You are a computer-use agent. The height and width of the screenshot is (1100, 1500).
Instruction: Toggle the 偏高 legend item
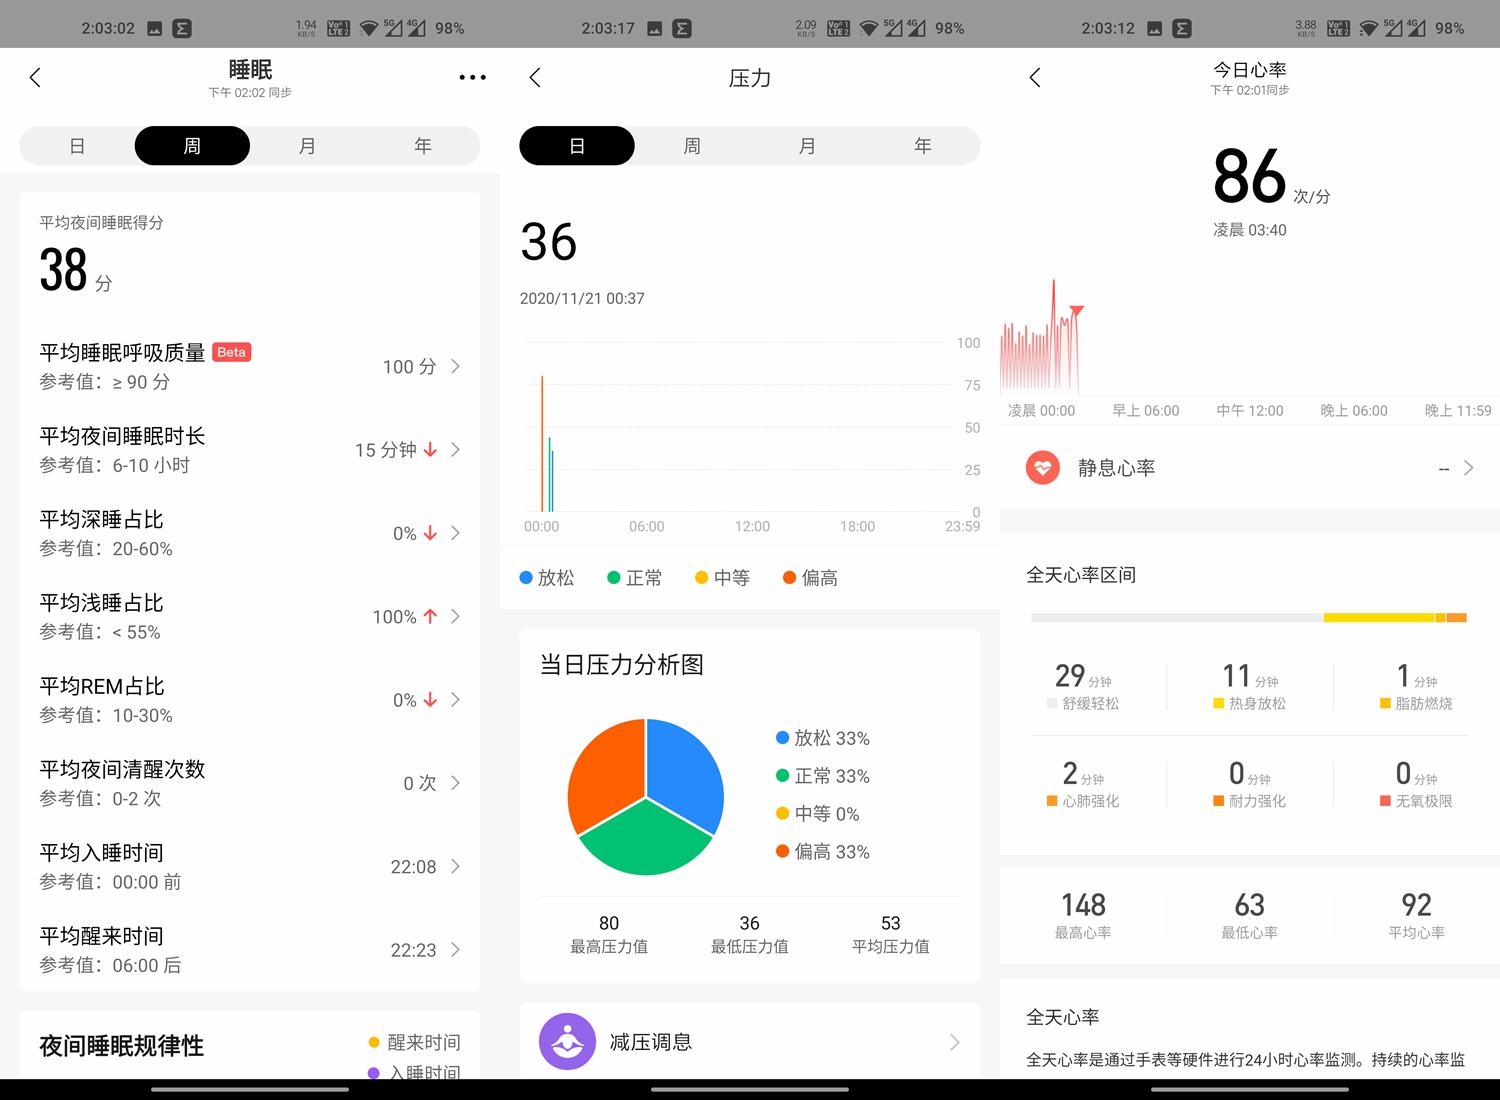(810, 577)
